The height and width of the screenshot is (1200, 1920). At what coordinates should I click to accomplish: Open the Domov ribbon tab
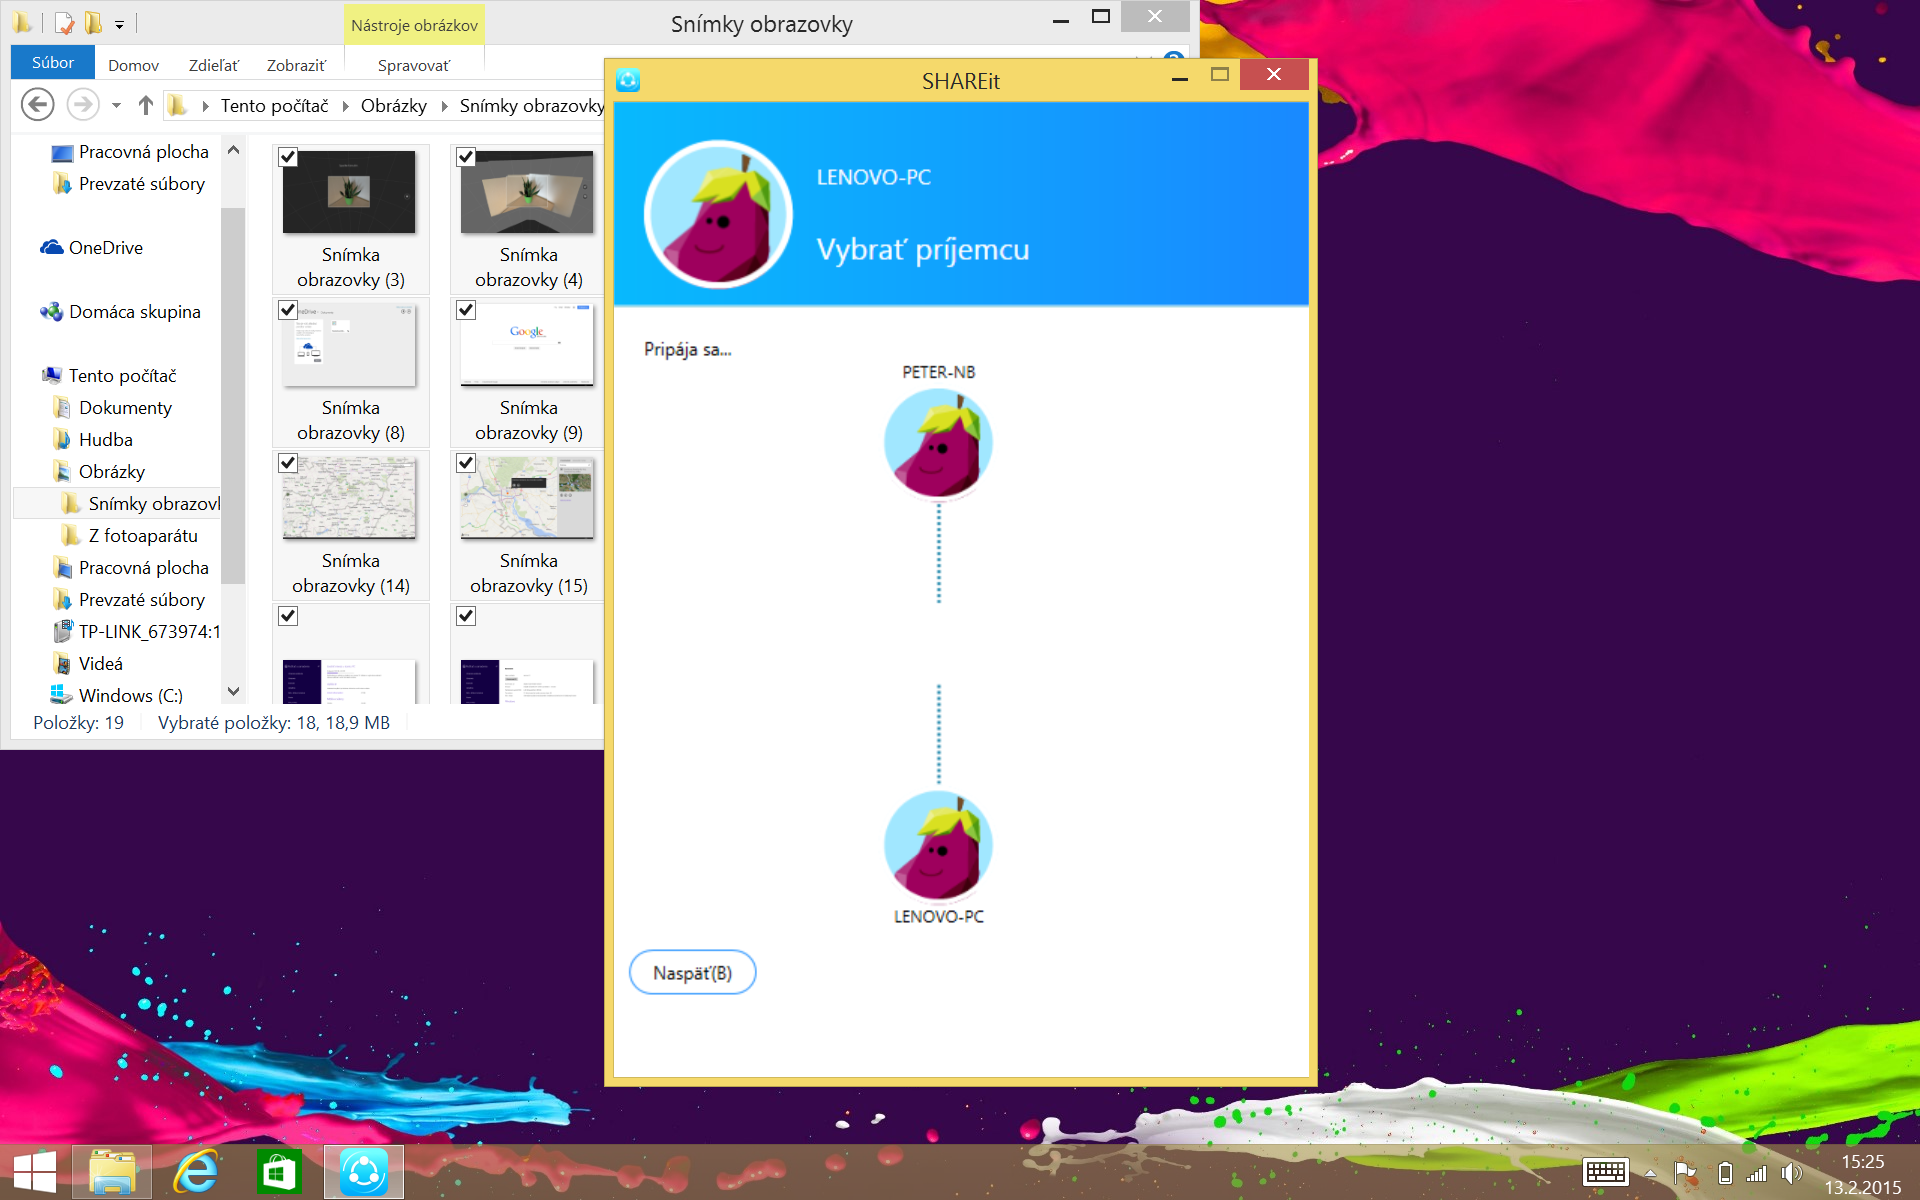[133, 65]
